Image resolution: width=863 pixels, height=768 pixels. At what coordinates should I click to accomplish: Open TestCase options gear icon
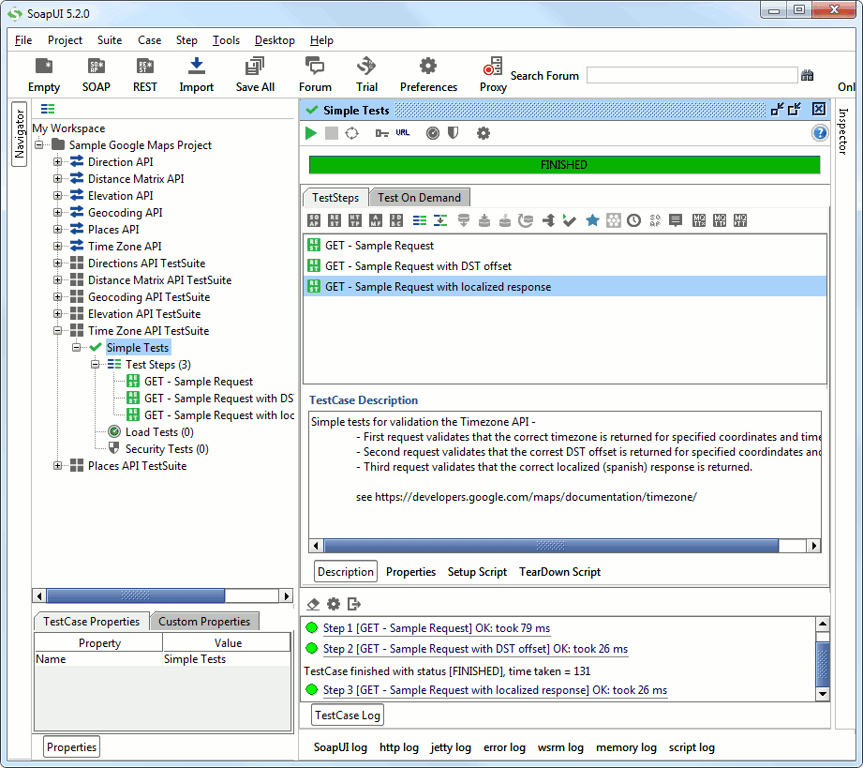pos(483,133)
